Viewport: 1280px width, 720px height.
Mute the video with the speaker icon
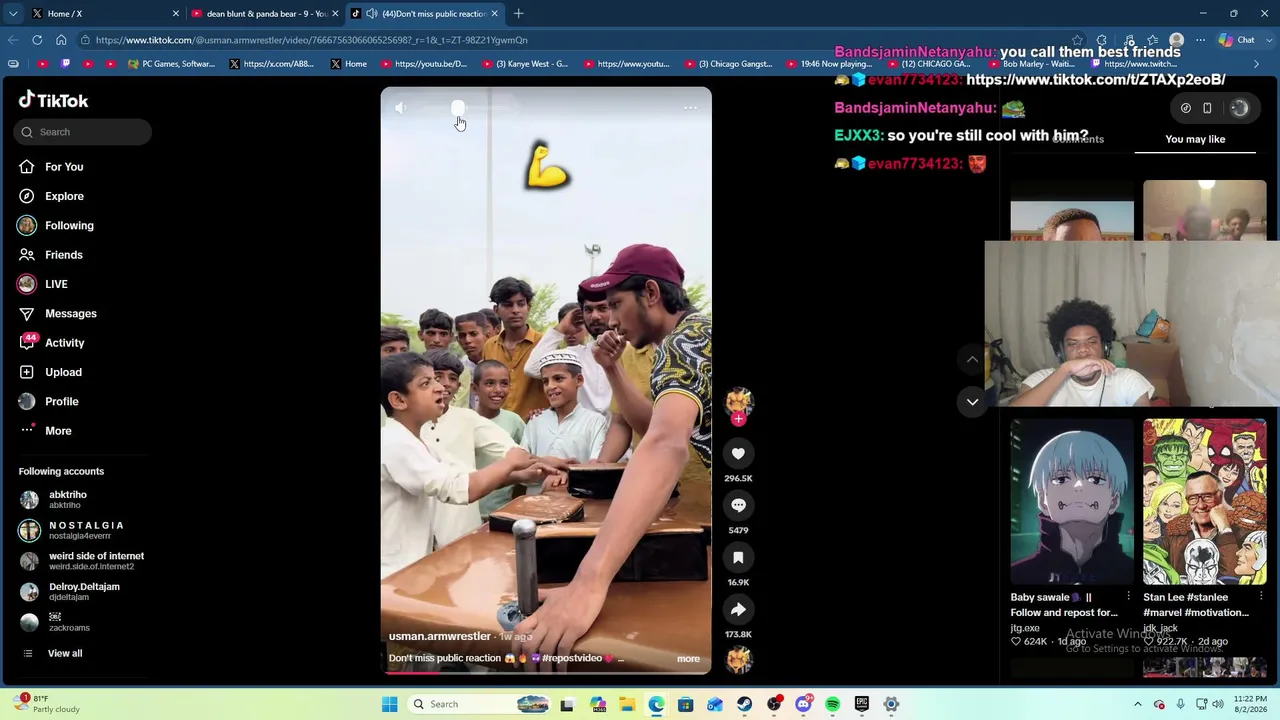point(400,108)
